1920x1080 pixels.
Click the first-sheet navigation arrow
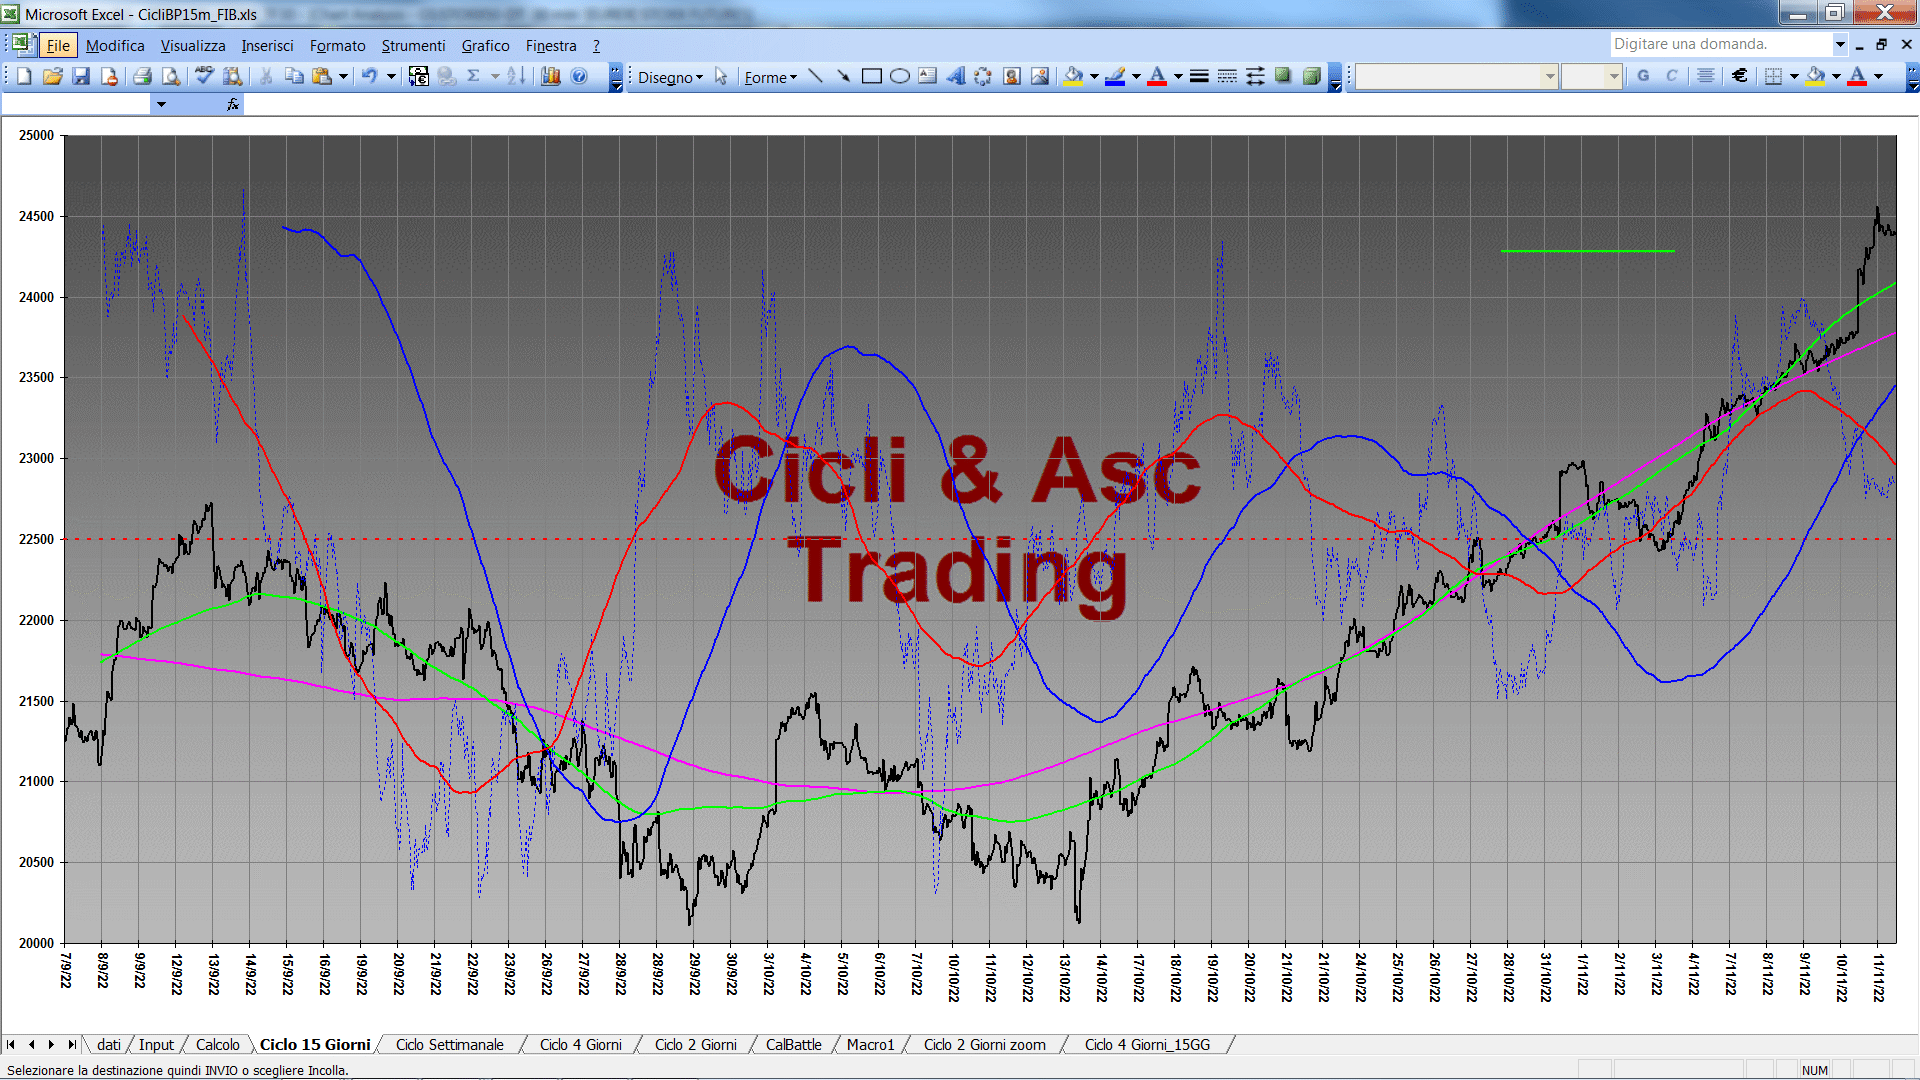click(12, 1045)
